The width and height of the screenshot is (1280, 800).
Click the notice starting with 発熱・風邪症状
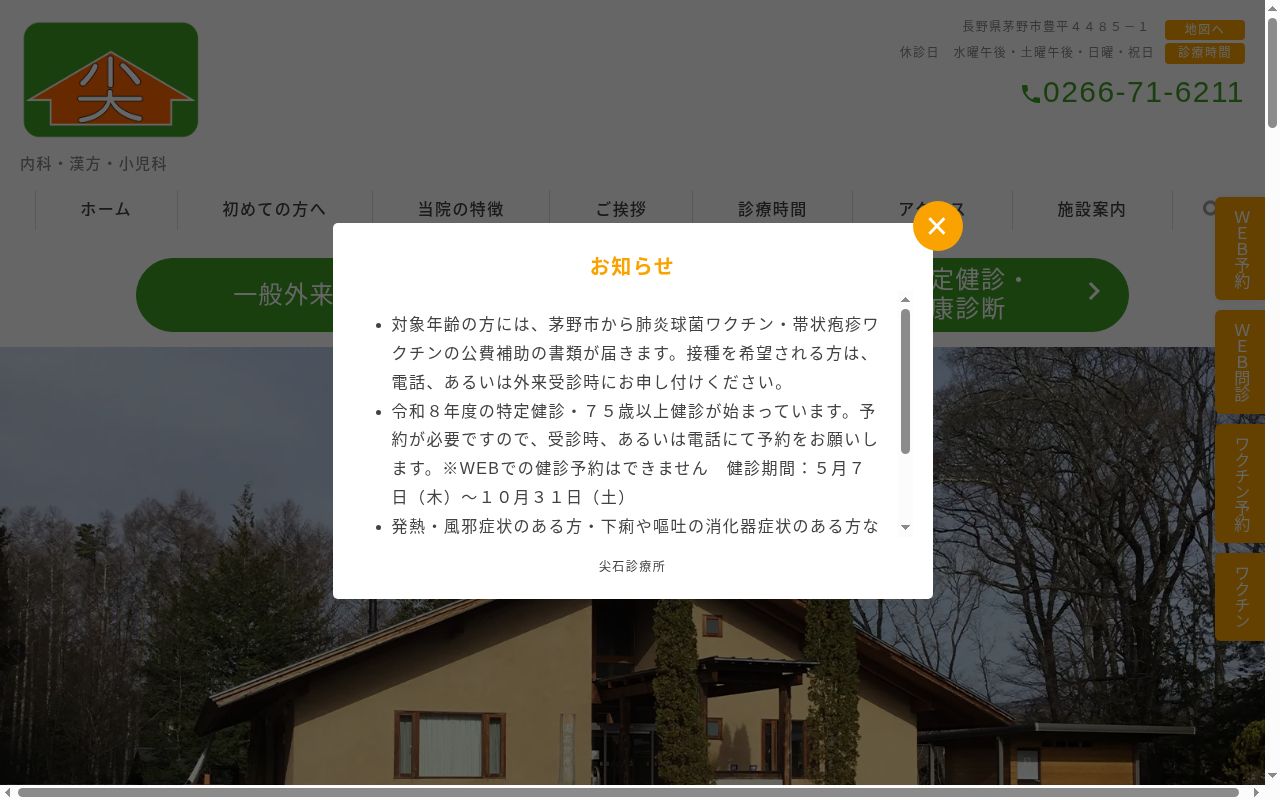[x=635, y=526]
